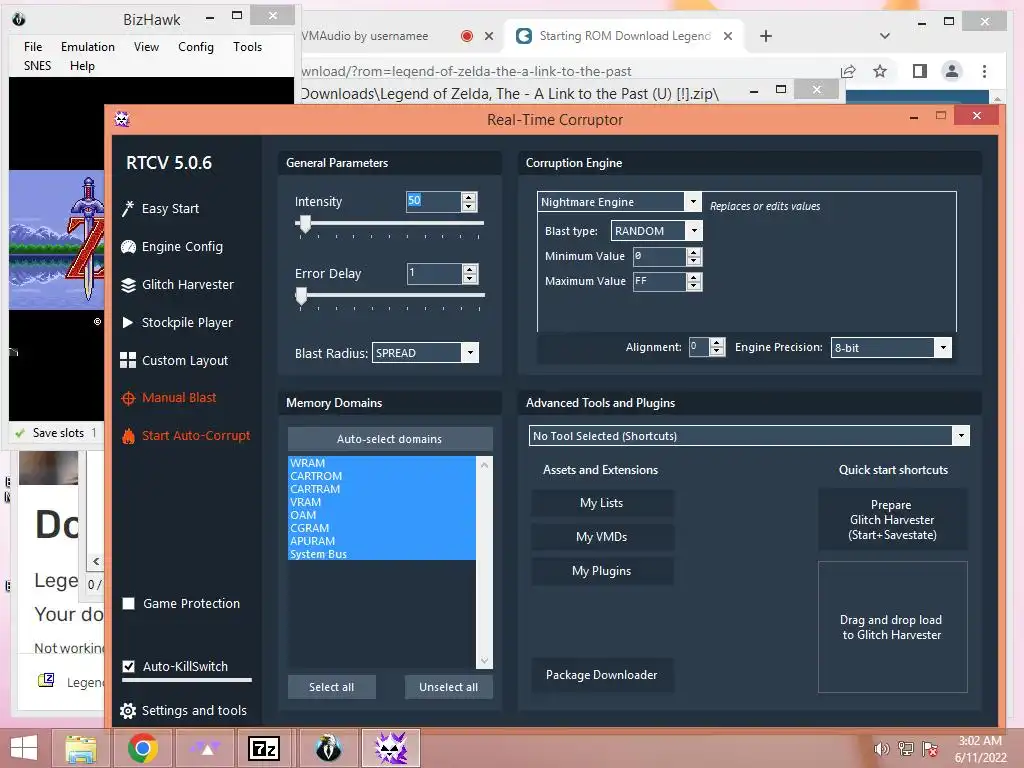1024x768 pixels.
Task: Open Easy Start wand icon
Action: pyautogui.click(x=128, y=208)
